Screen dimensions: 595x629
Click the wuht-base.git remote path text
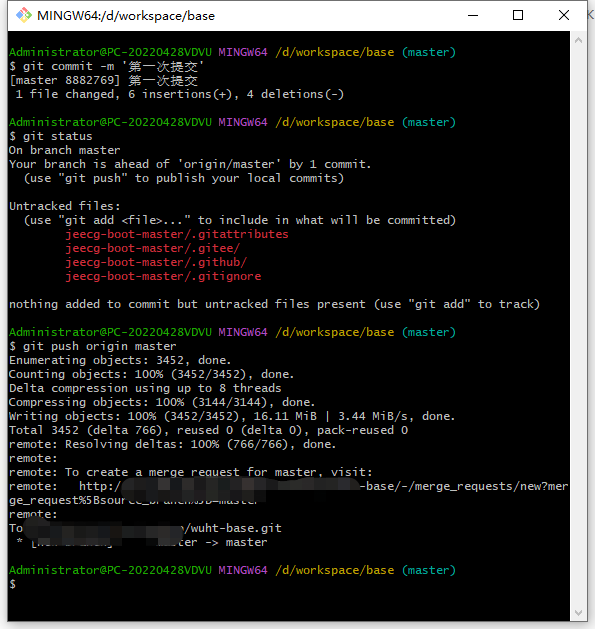[233, 528]
